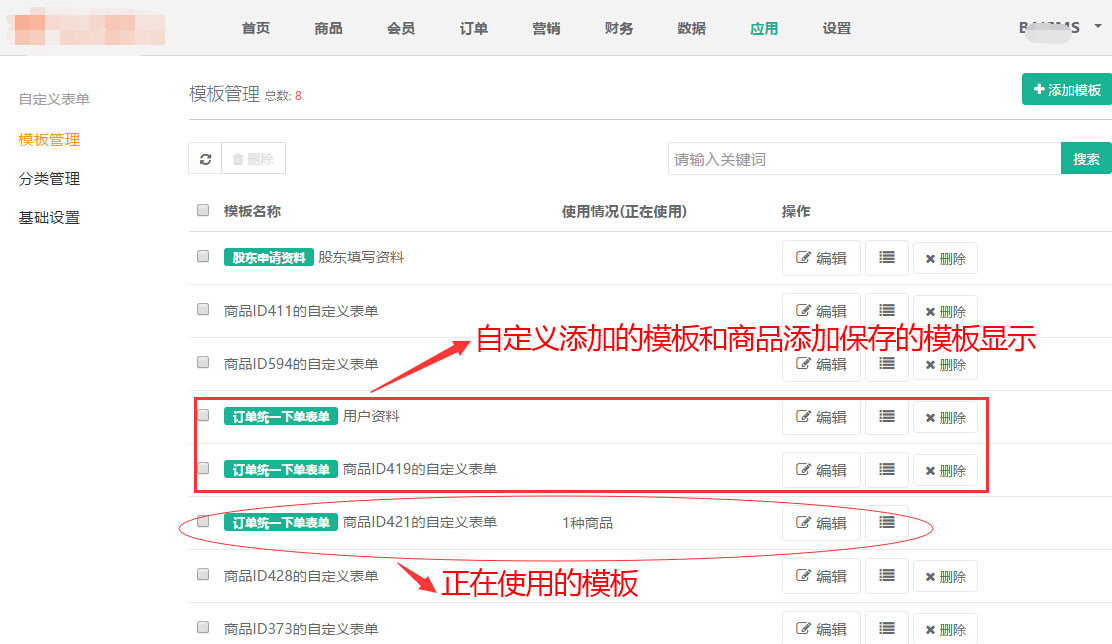The image size is (1112, 644).
Task: Tick checkbox for 商品ID421 template
Action: tap(203, 521)
